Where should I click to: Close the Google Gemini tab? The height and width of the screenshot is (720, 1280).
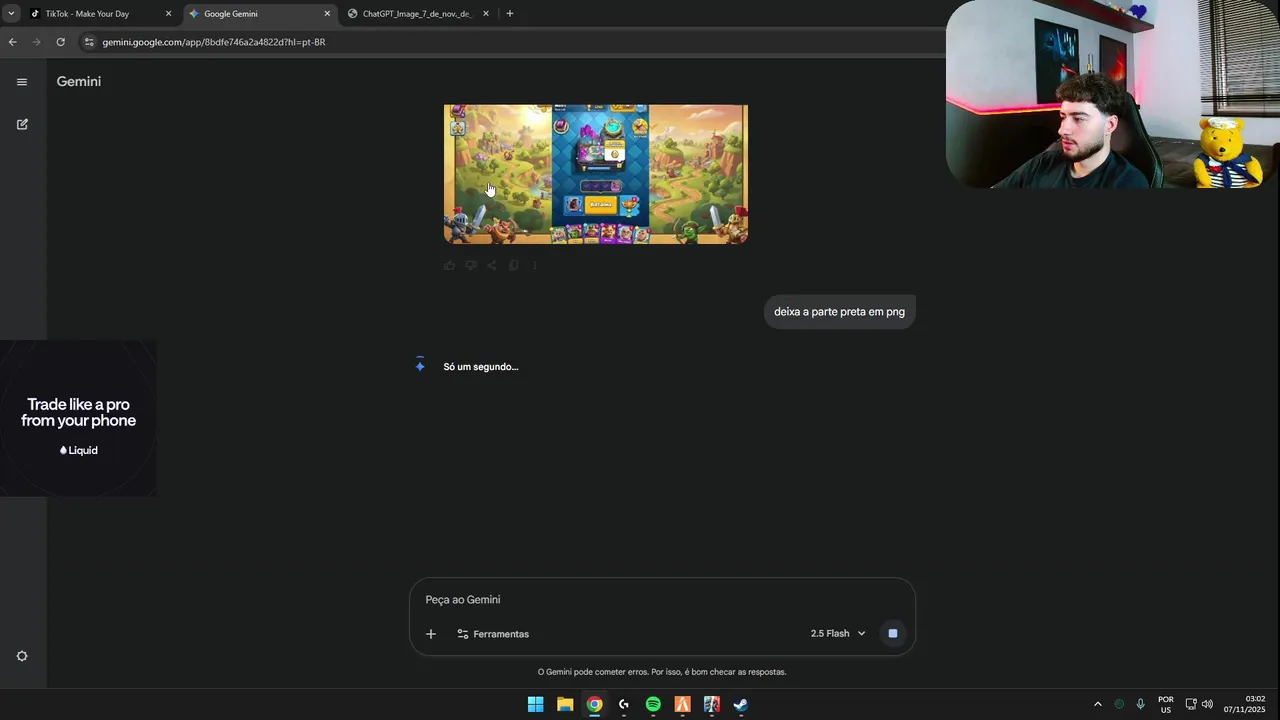tap(327, 14)
